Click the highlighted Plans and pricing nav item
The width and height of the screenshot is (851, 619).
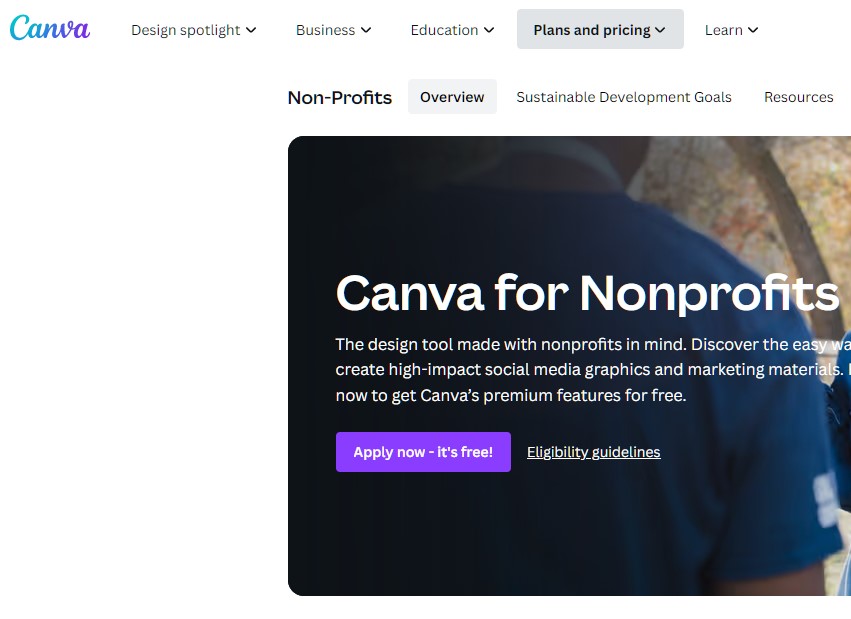592,30
